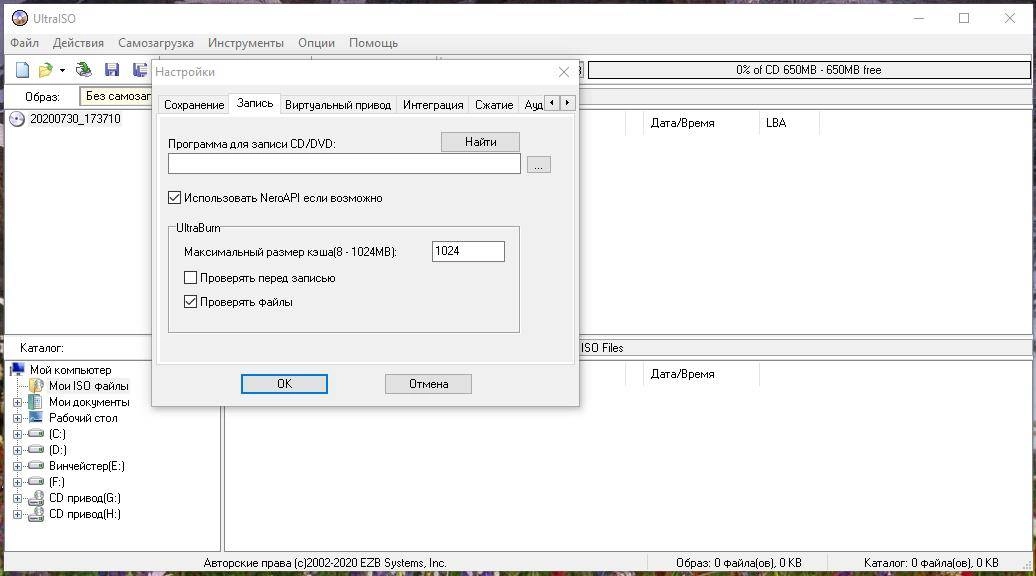
Task: Click the UltraISO title bar logo
Action: (x=20, y=18)
